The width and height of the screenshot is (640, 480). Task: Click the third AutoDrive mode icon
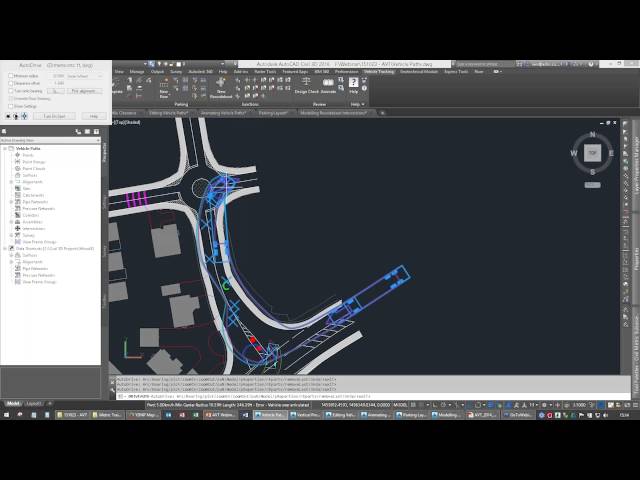pyautogui.click(x=24, y=116)
